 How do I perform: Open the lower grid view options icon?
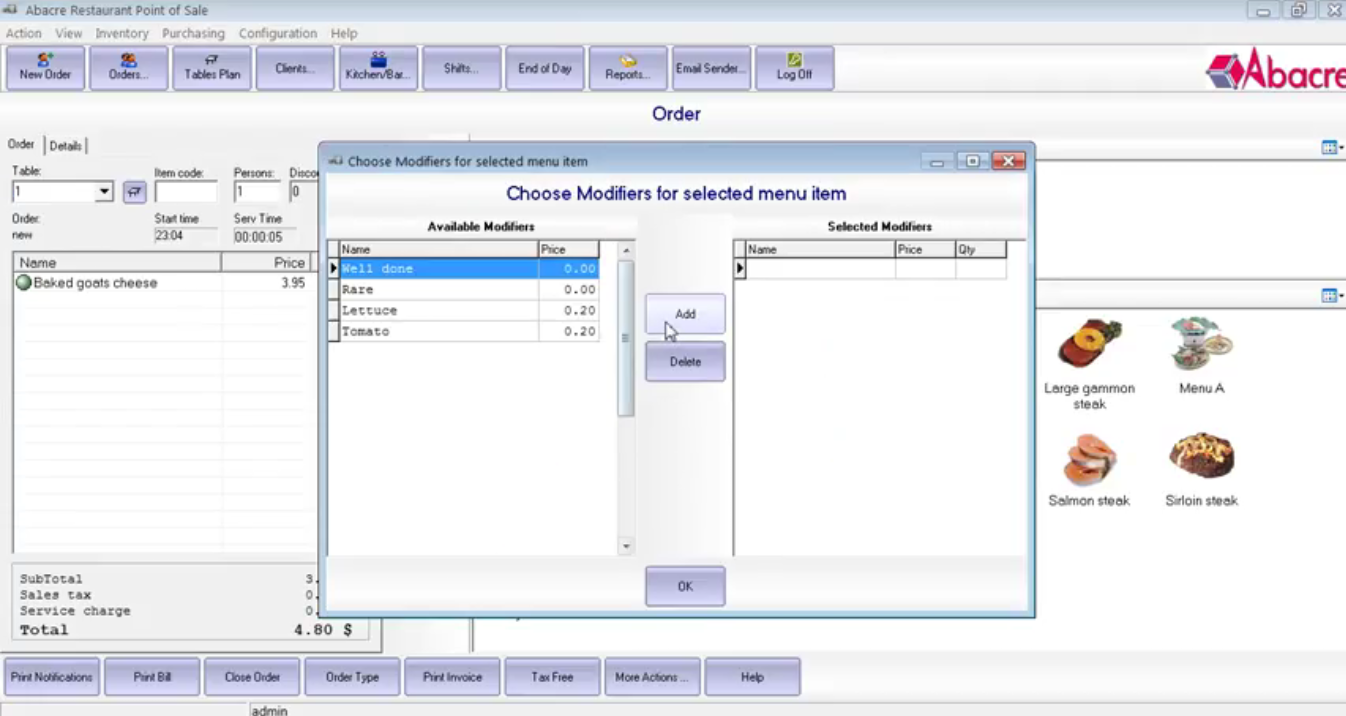pos(1331,296)
